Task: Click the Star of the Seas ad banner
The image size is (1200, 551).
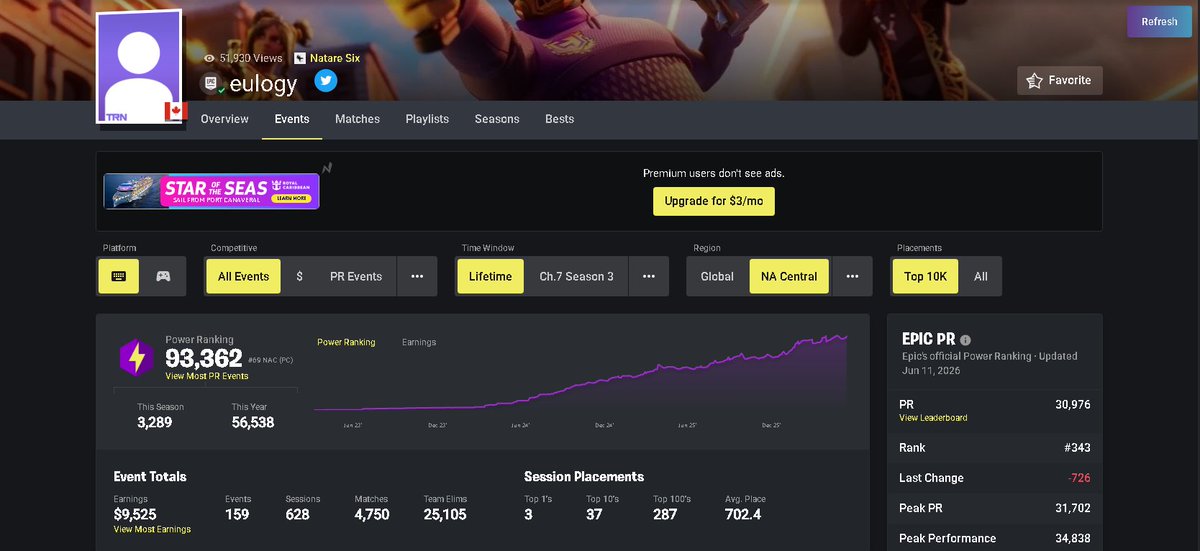Action: tap(212, 191)
